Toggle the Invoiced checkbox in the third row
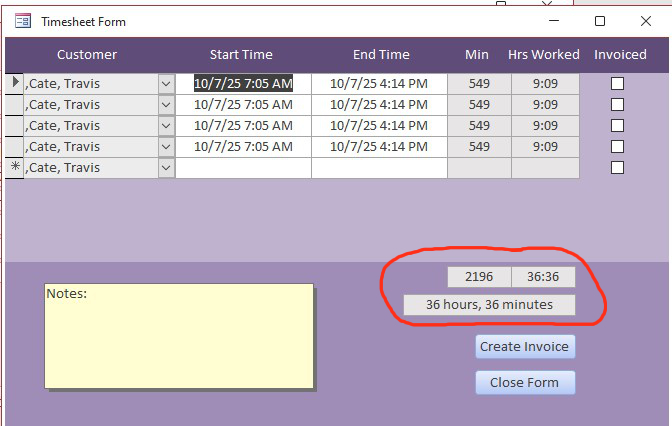672x426 pixels. pos(617,125)
